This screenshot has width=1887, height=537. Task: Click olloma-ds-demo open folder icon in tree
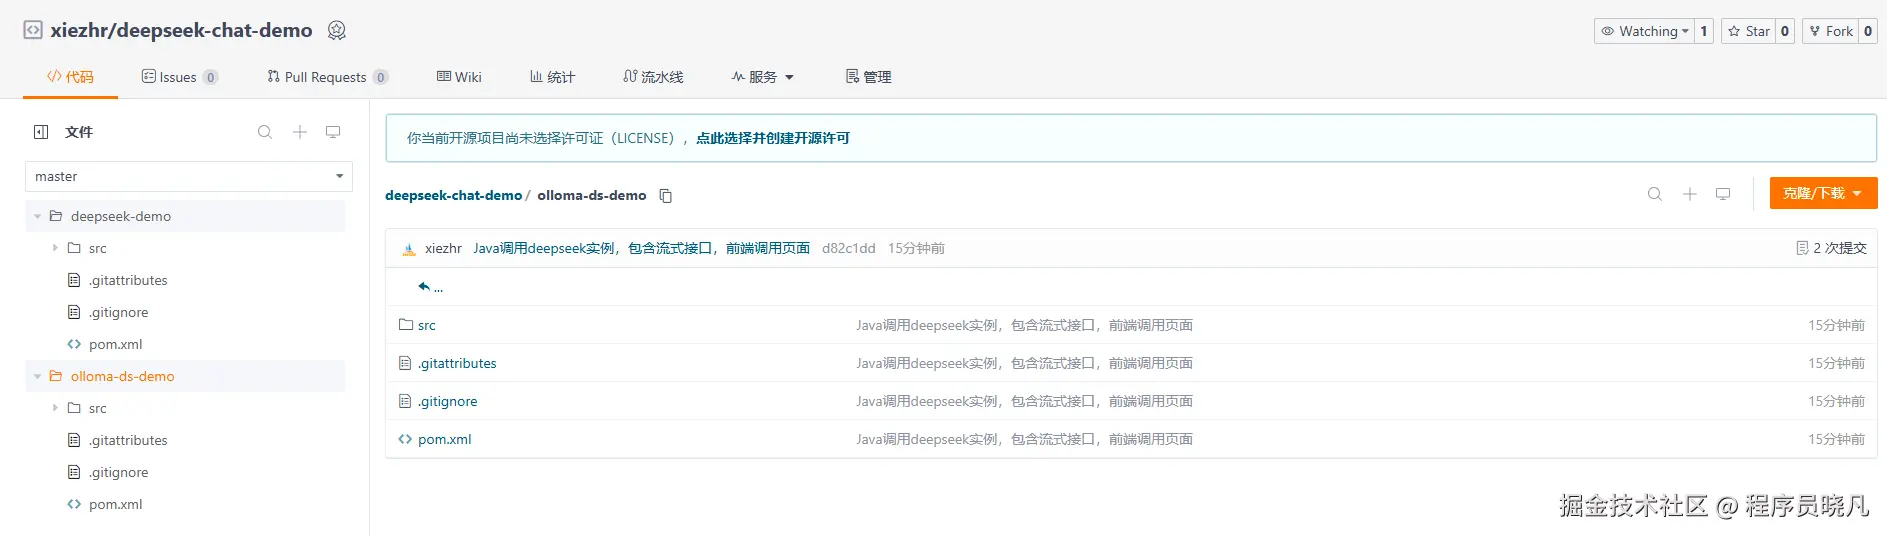click(56, 376)
